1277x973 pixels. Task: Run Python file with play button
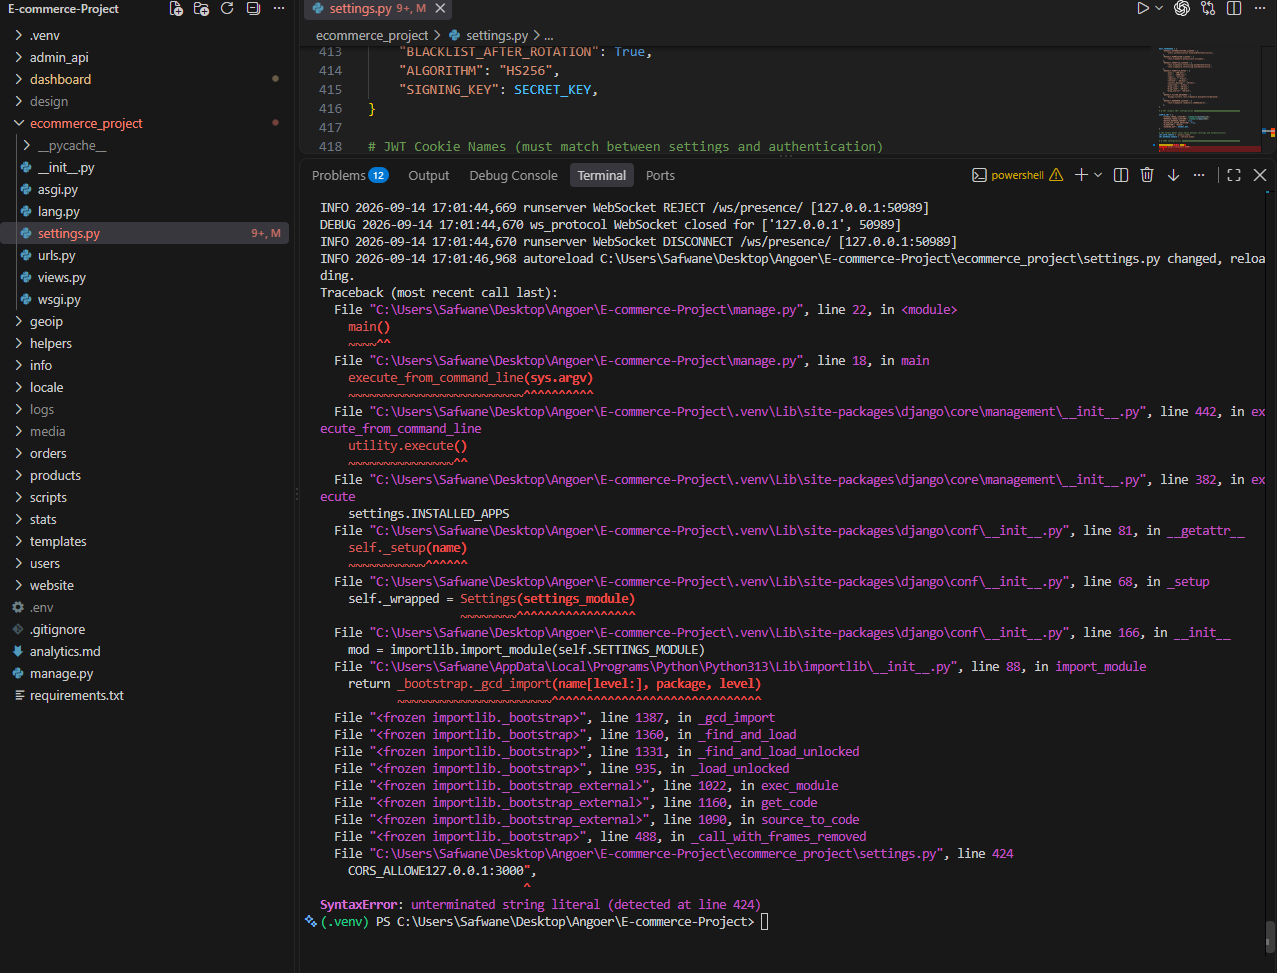pos(1143,8)
